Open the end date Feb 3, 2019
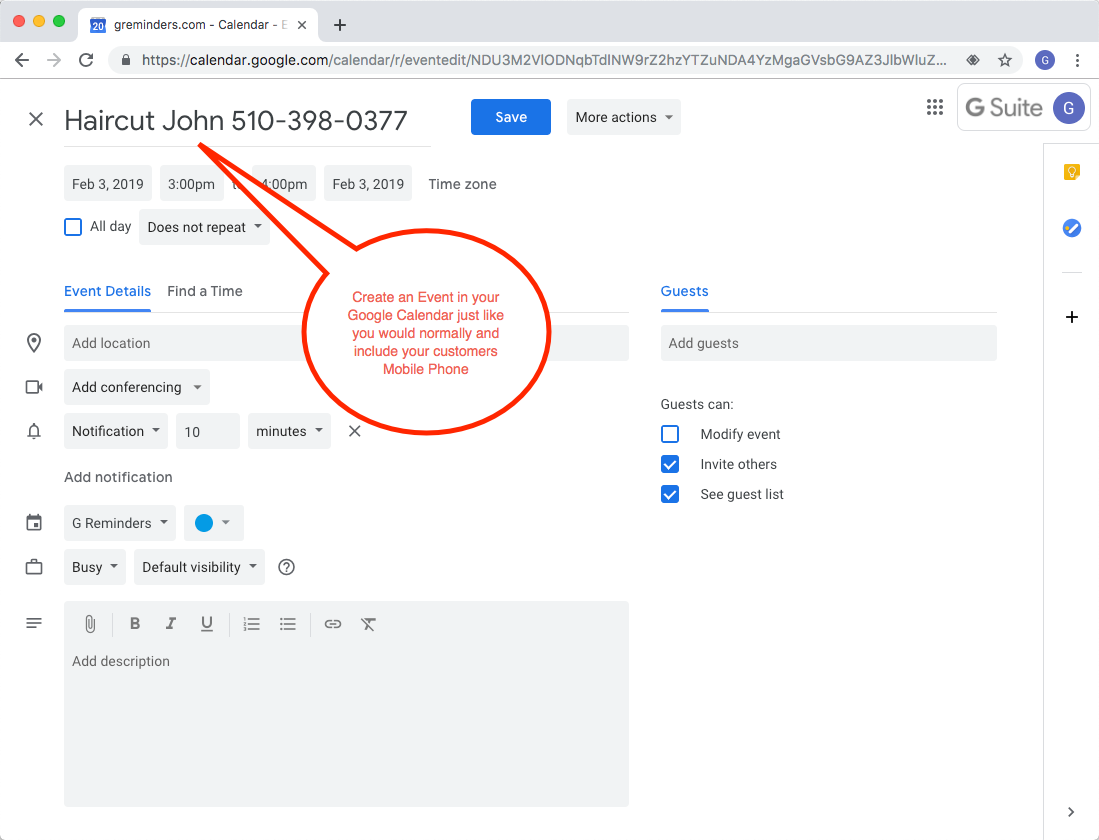This screenshot has width=1099, height=840. [x=368, y=184]
